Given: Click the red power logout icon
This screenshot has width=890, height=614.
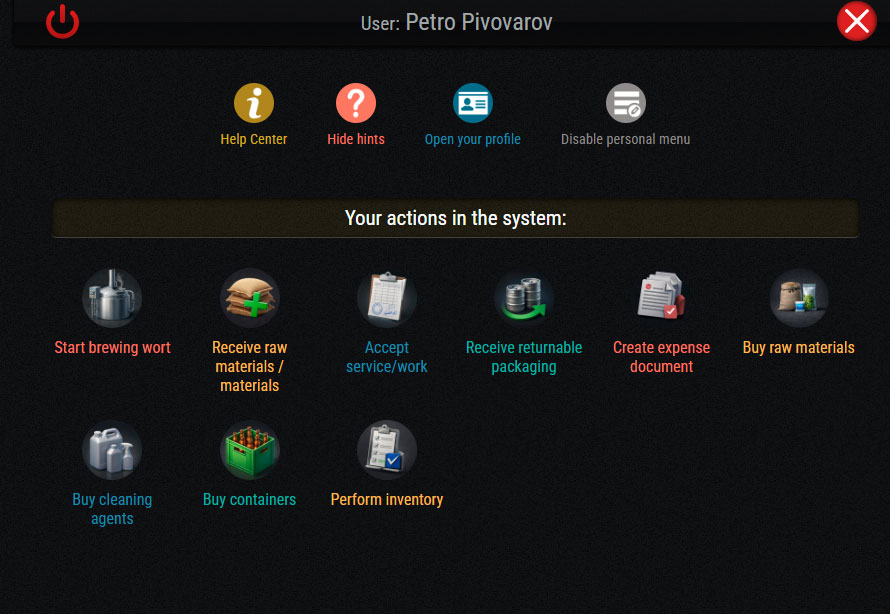Looking at the screenshot, I should coord(62,21).
